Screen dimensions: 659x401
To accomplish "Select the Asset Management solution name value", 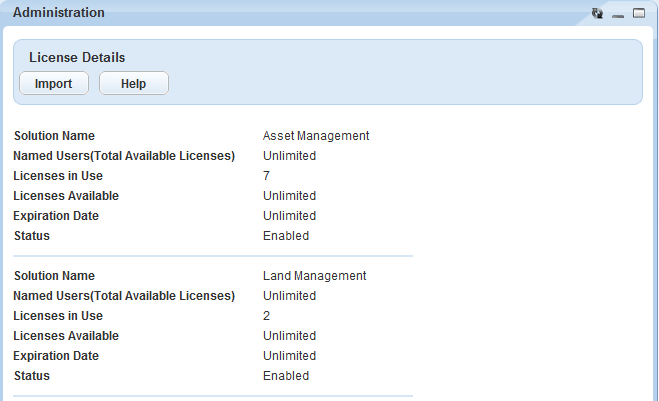I will [316, 136].
